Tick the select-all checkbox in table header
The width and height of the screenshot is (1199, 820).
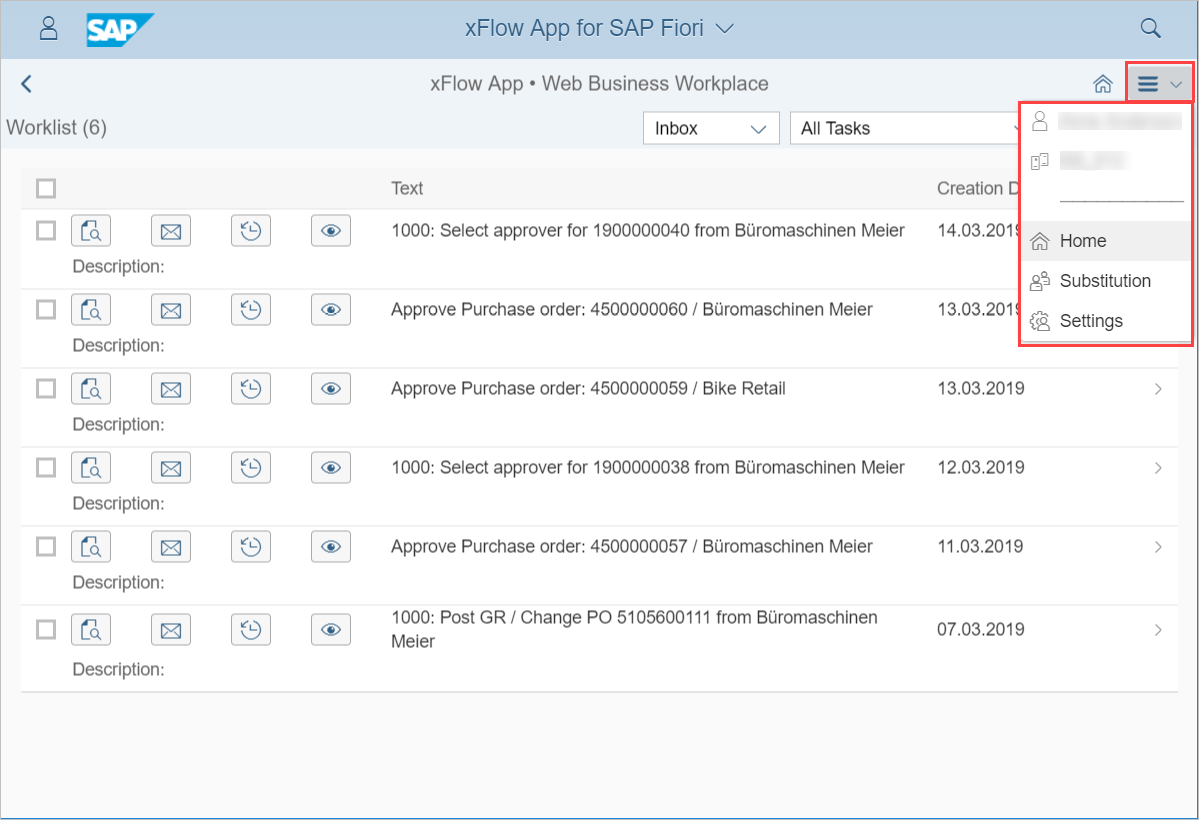pos(46,188)
